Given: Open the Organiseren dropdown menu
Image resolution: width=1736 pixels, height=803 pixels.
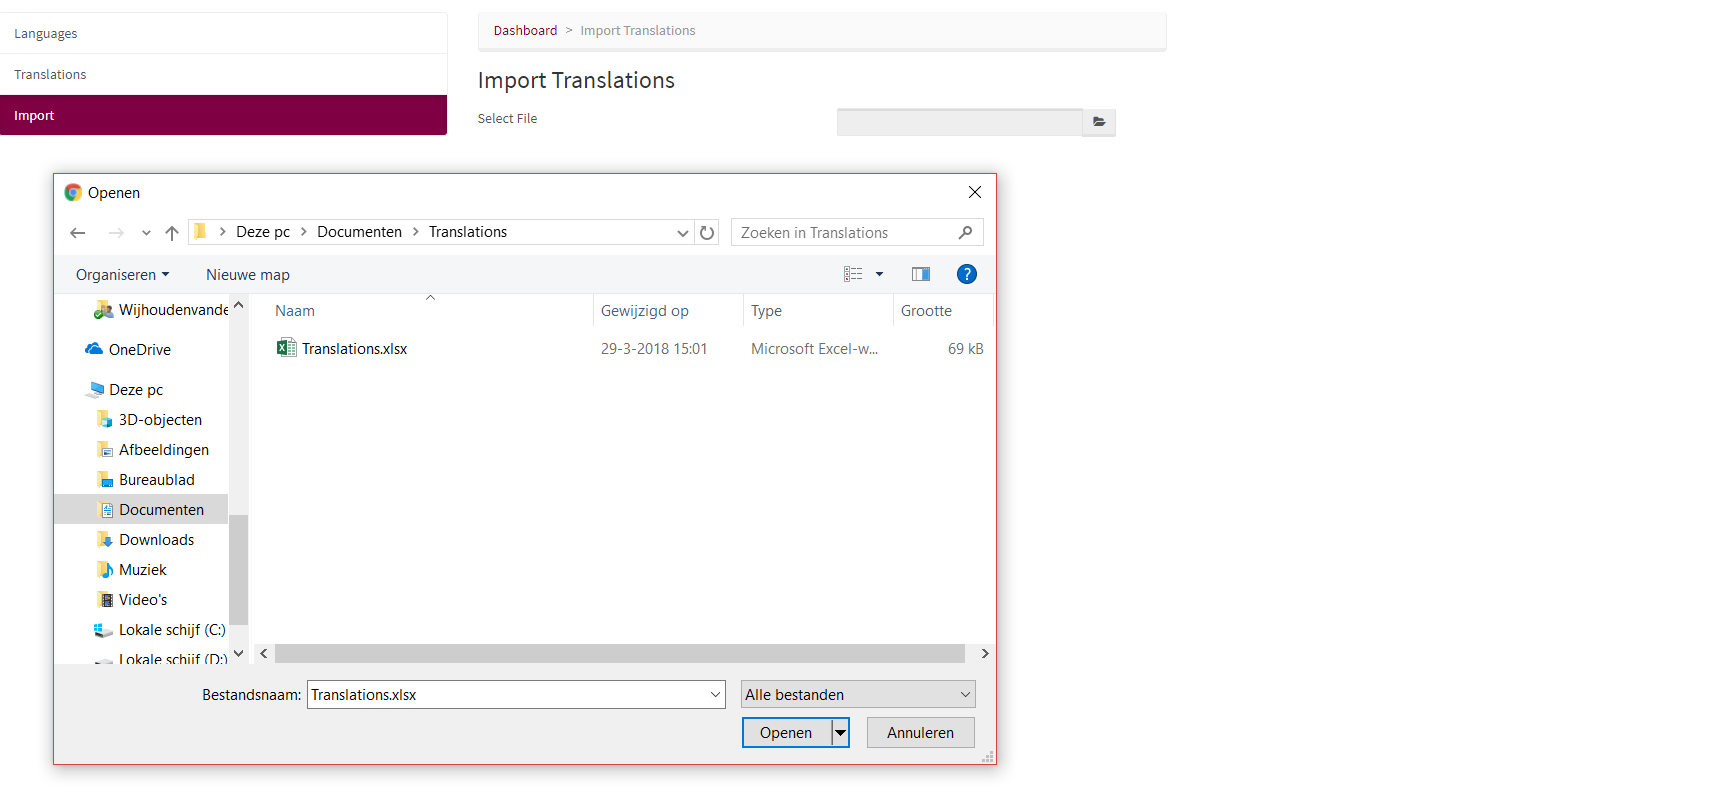Looking at the screenshot, I should point(122,275).
